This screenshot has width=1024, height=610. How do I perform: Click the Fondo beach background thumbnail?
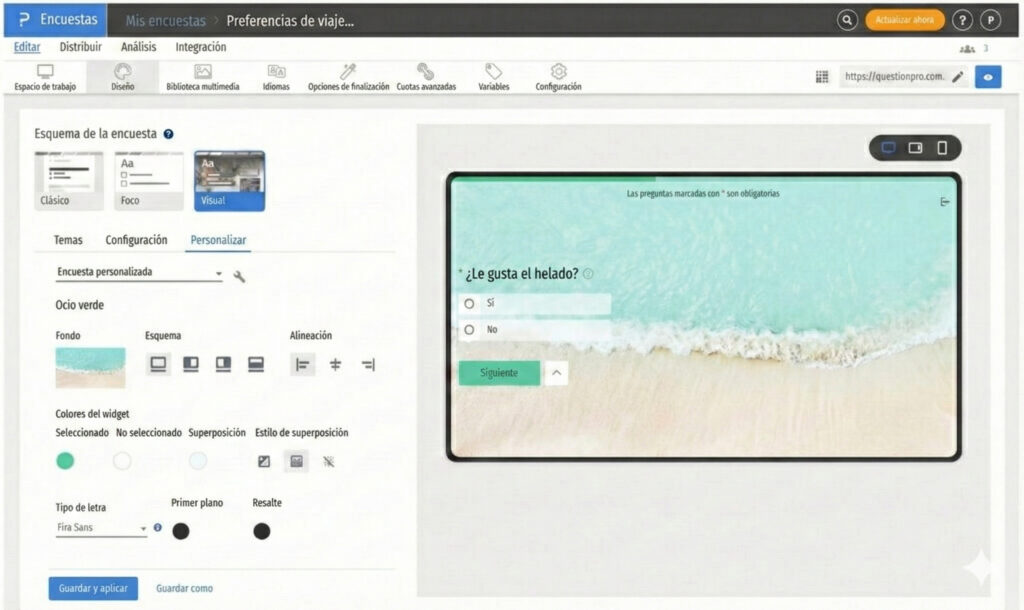[x=90, y=366]
